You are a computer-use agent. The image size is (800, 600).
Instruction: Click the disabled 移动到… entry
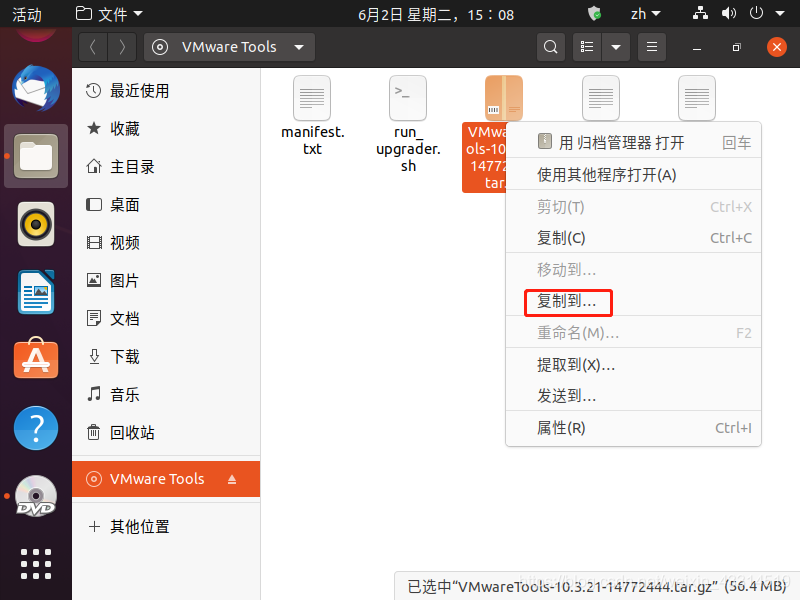633,269
